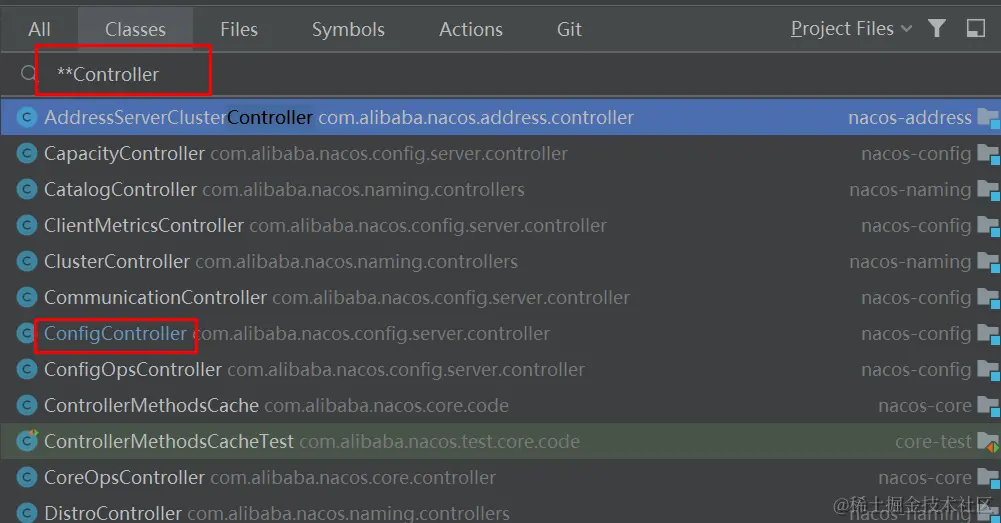Click module folder icon on ConfigController row
The image size is (1001, 523).
point(988,334)
